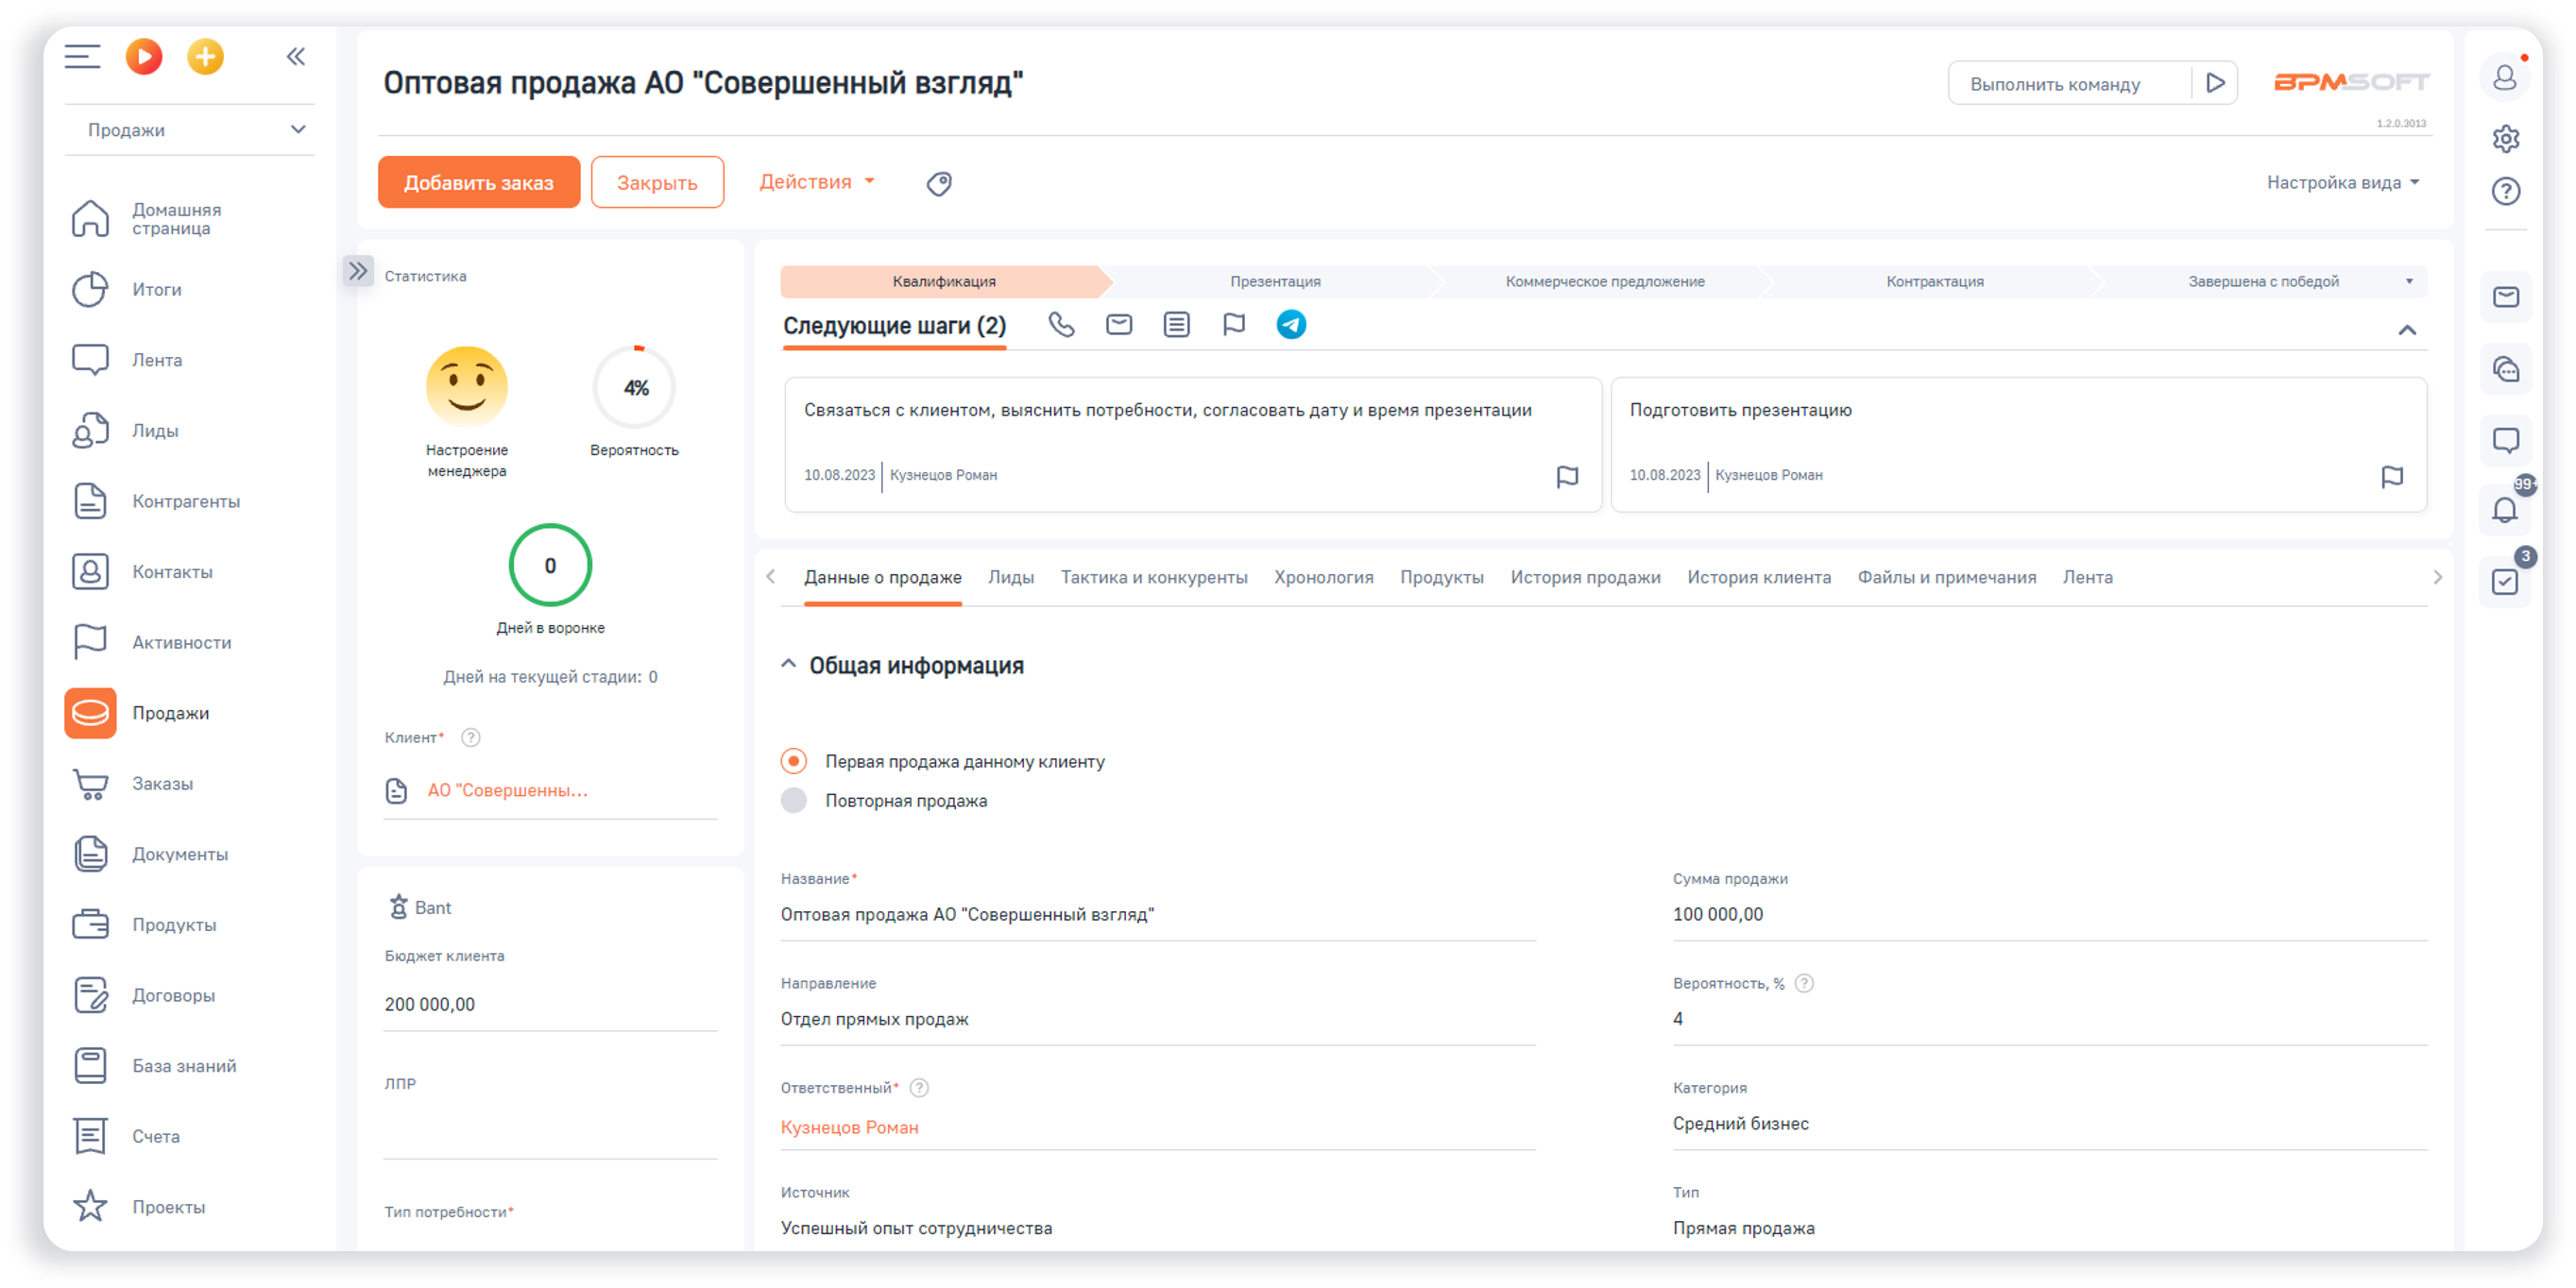The width and height of the screenshot is (2576, 1288).
Task: Click the orange play process button
Action: [144, 57]
